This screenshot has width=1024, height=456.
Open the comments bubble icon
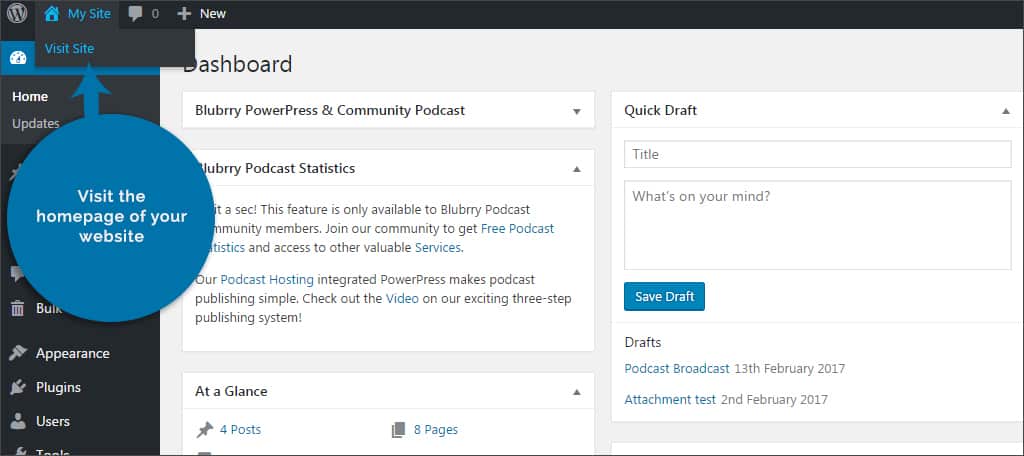(x=135, y=14)
